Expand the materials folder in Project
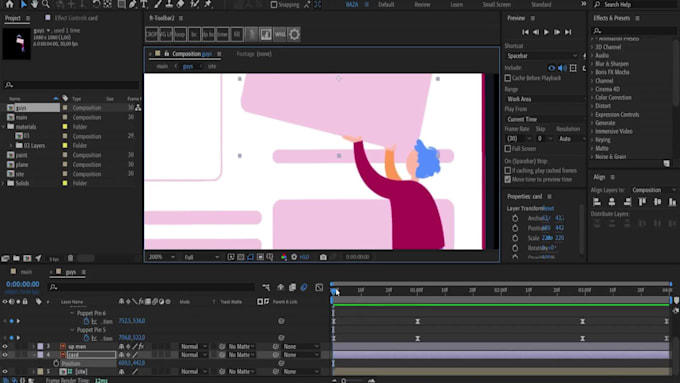Viewport: 680px width, 383px height. 4,127
